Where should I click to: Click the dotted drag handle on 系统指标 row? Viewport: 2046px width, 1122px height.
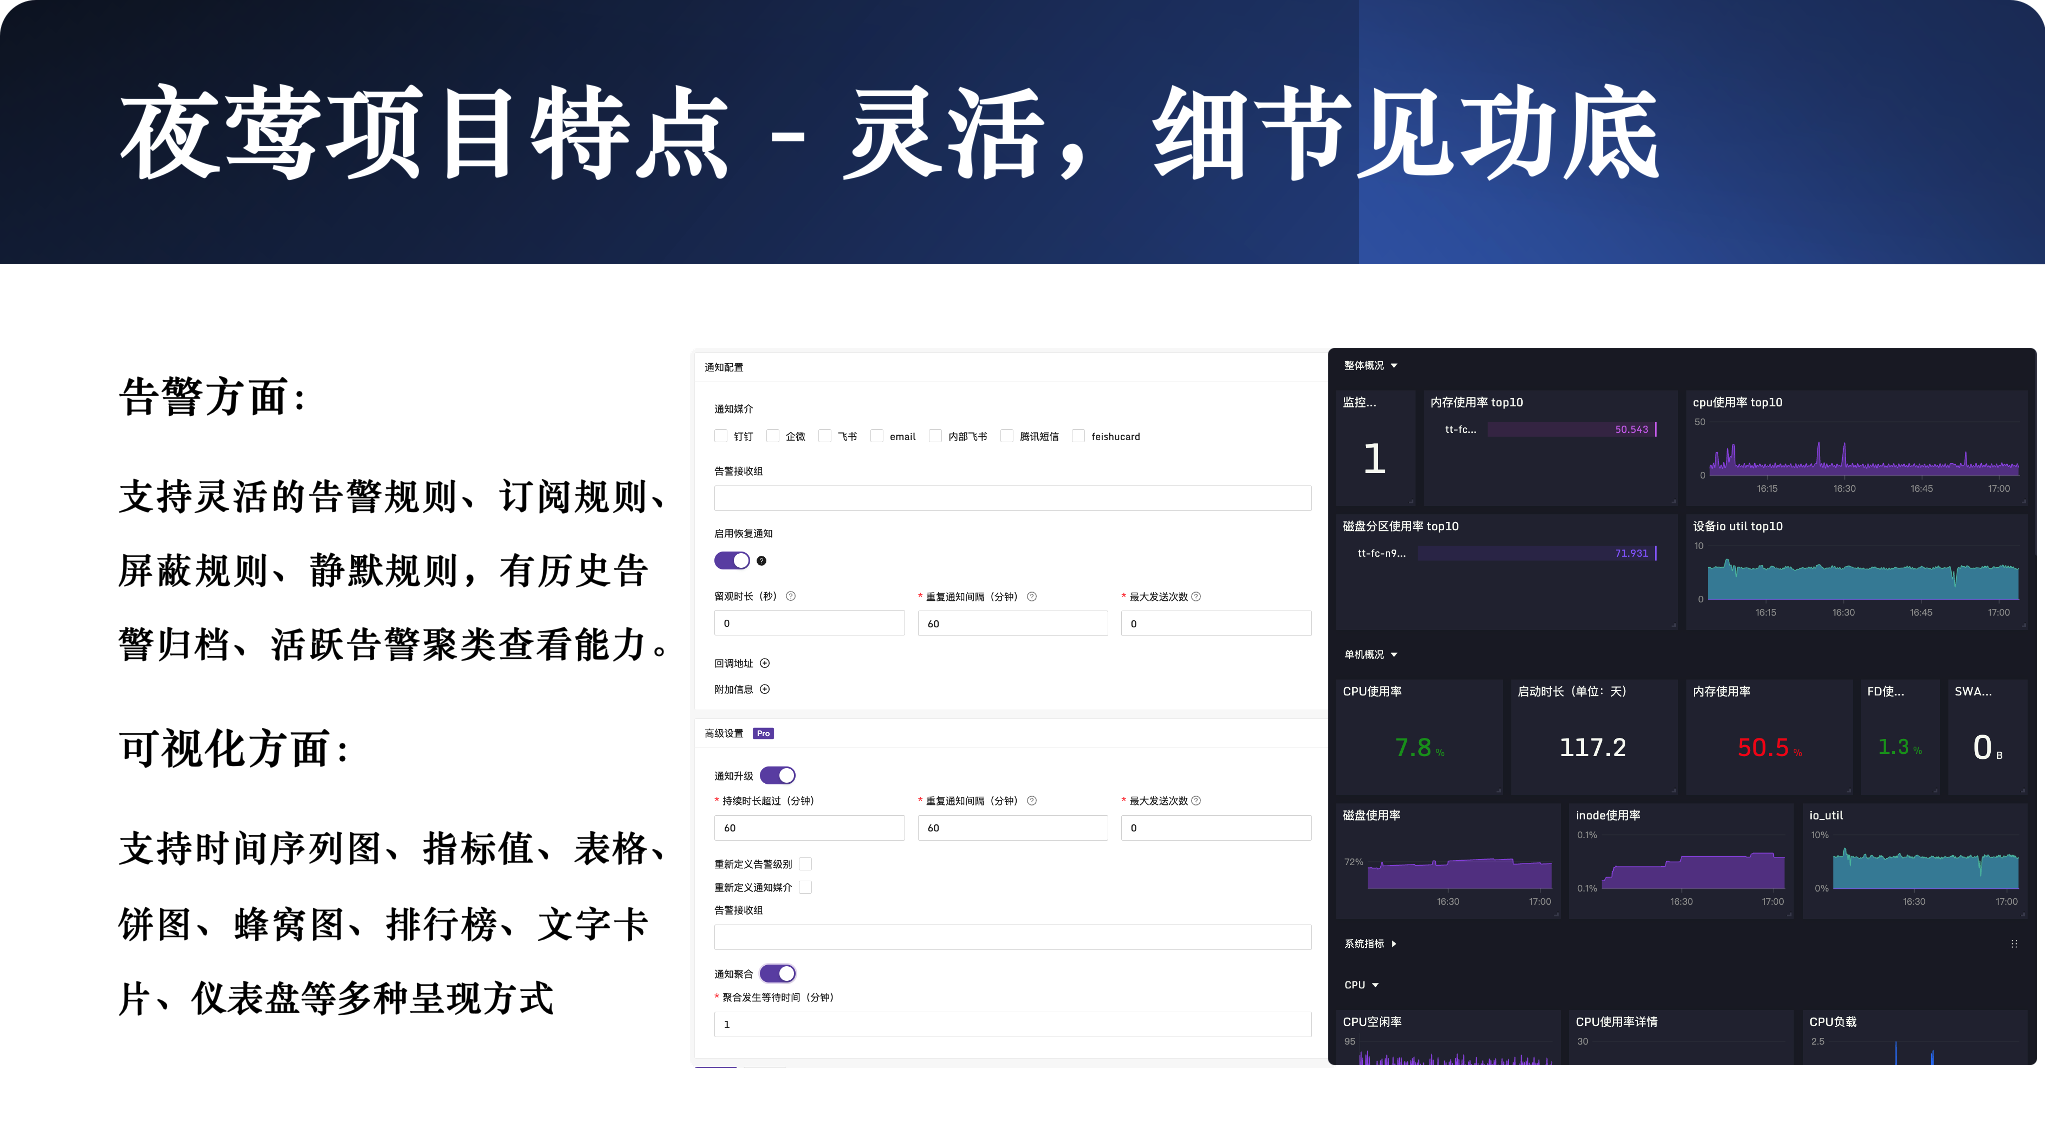pyautogui.click(x=2014, y=944)
